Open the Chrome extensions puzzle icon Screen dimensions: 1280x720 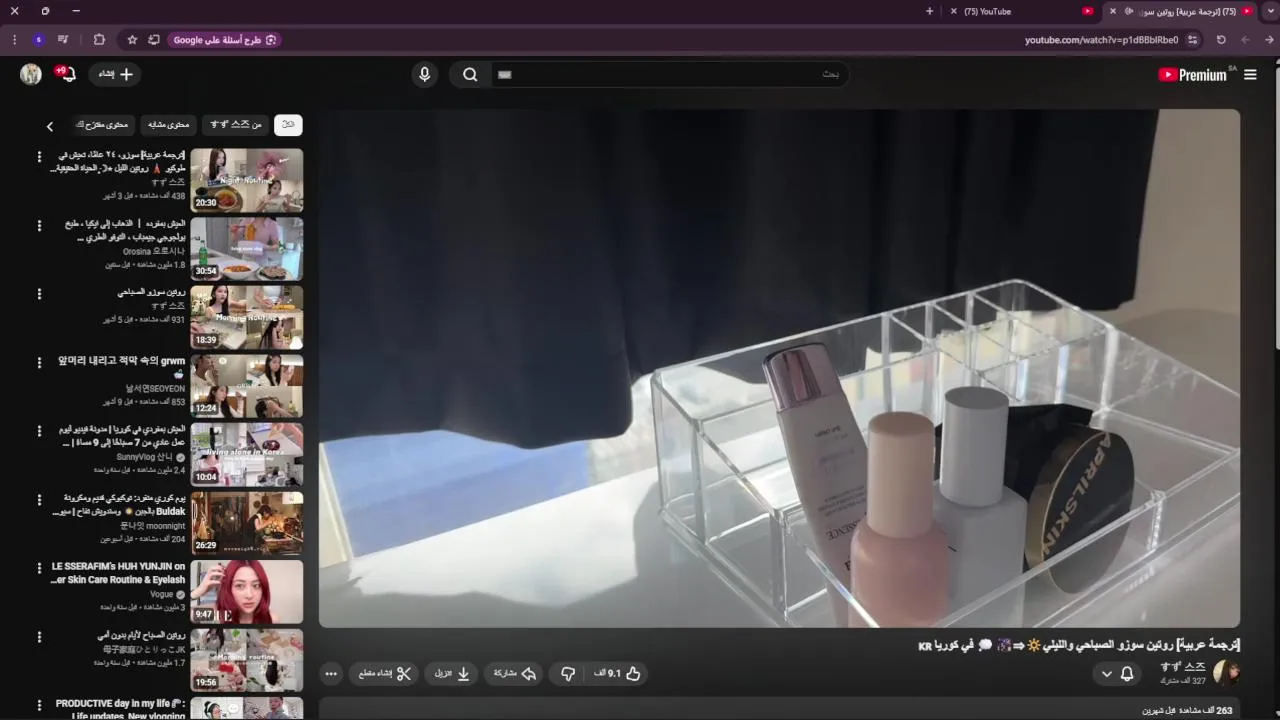click(99, 40)
